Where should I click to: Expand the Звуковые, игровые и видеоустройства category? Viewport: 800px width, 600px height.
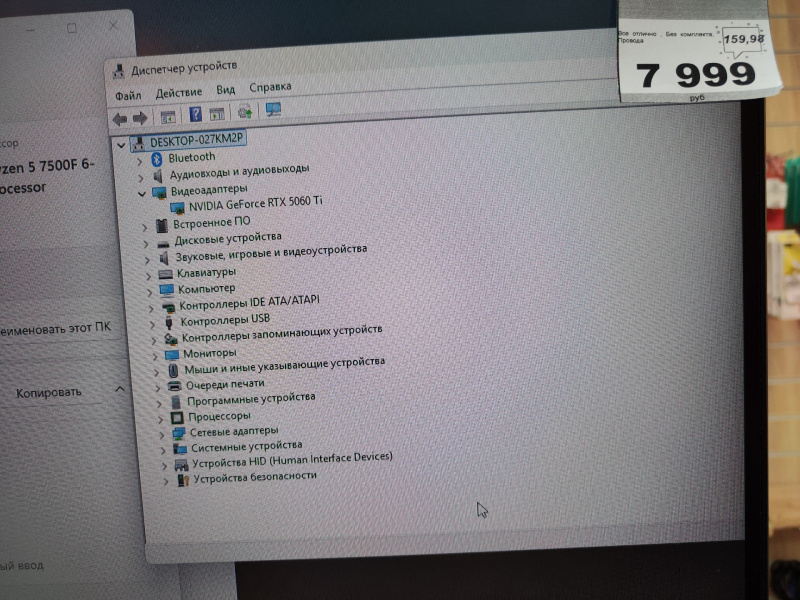point(147,260)
